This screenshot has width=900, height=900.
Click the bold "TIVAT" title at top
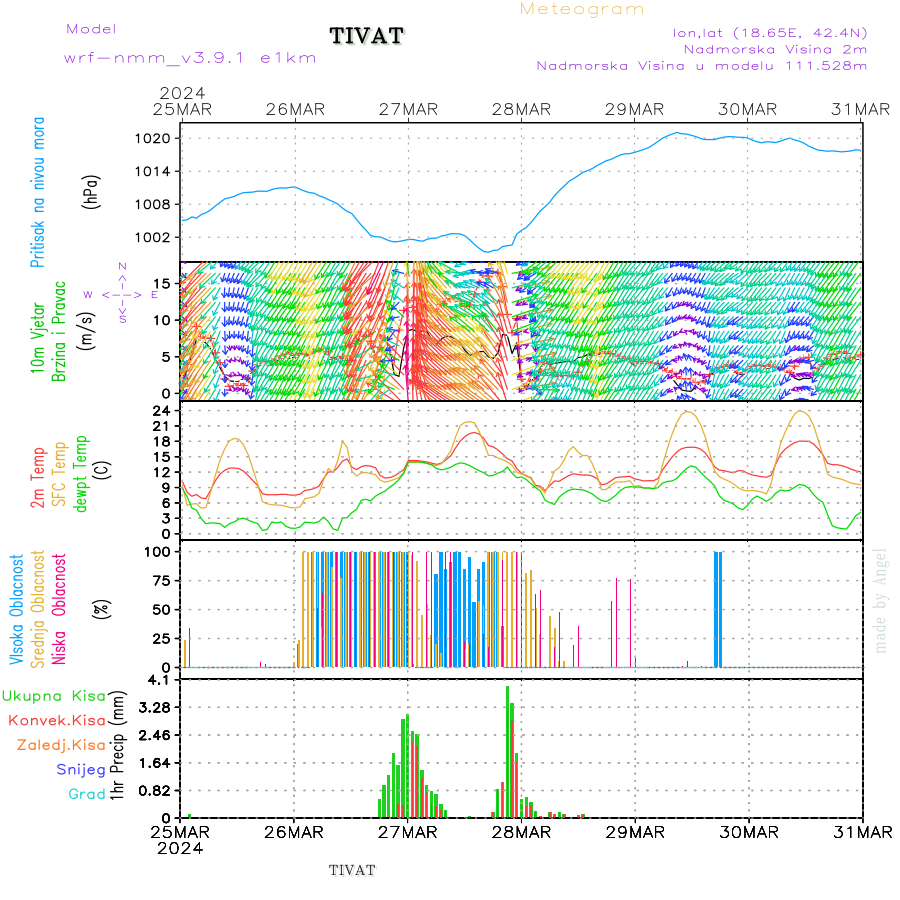(367, 36)
